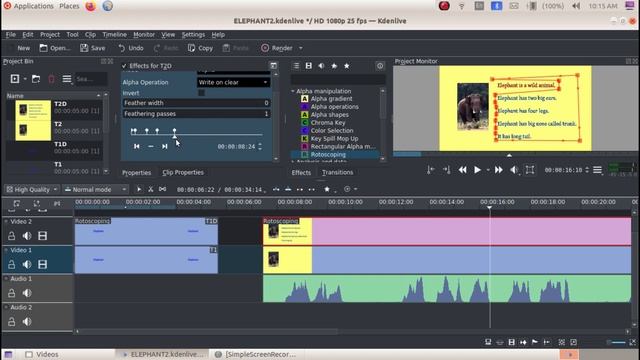Hide video of Video 1 track
Viewport: 640px width, 360px height.
(42, 264)
